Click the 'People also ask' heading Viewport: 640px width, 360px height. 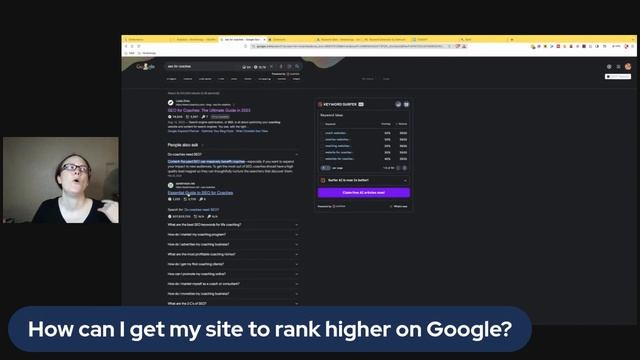coord(183,145)
